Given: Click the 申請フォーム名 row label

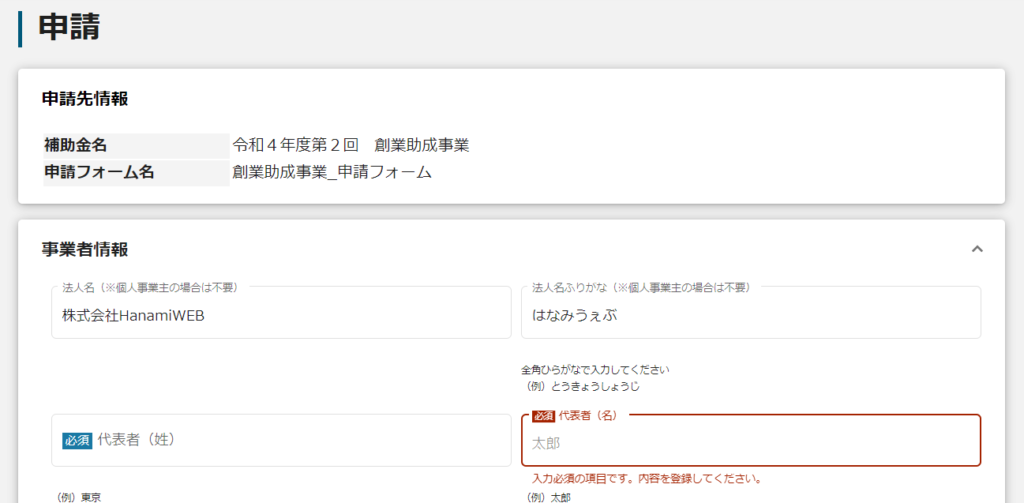Looking at the screenshot, I should click(98, 172).
